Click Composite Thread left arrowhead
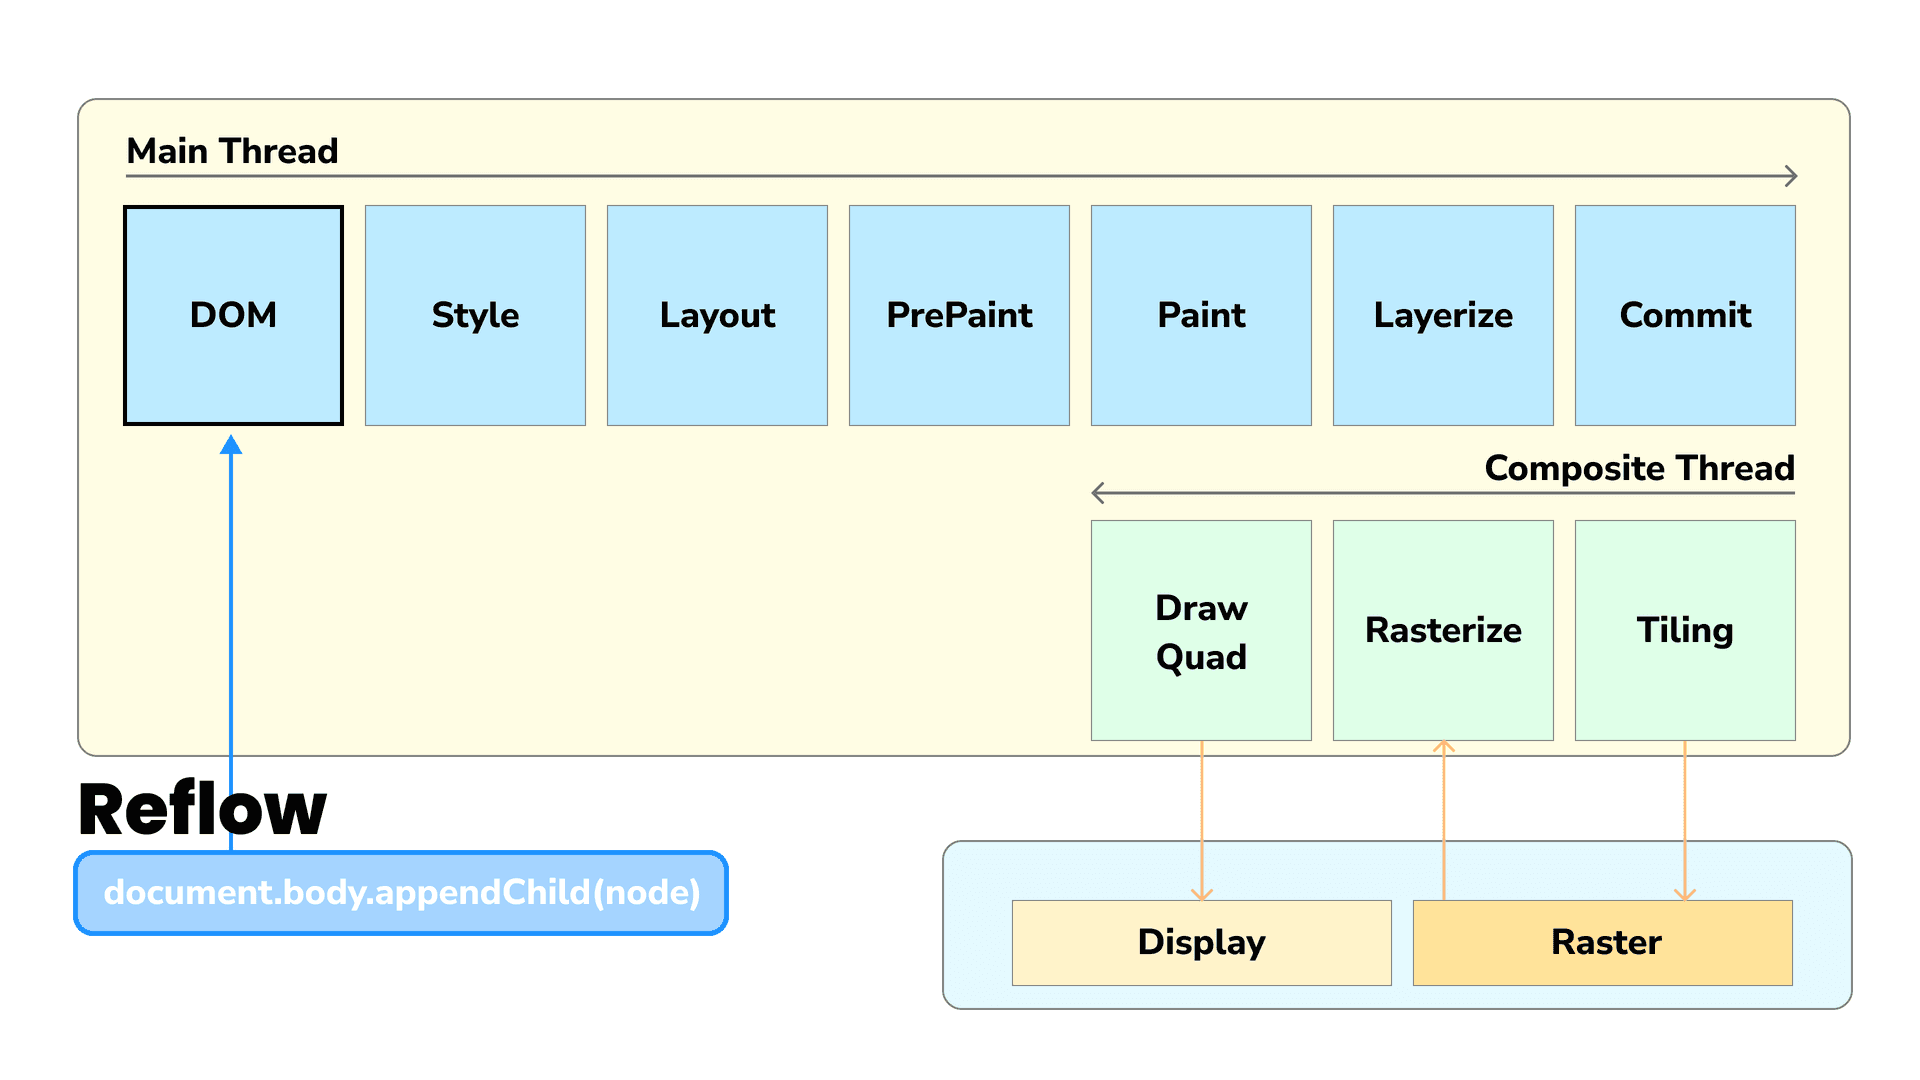Image resolution: width=1920 pixels, height=1080 pixels. (x=1098, y=493)
